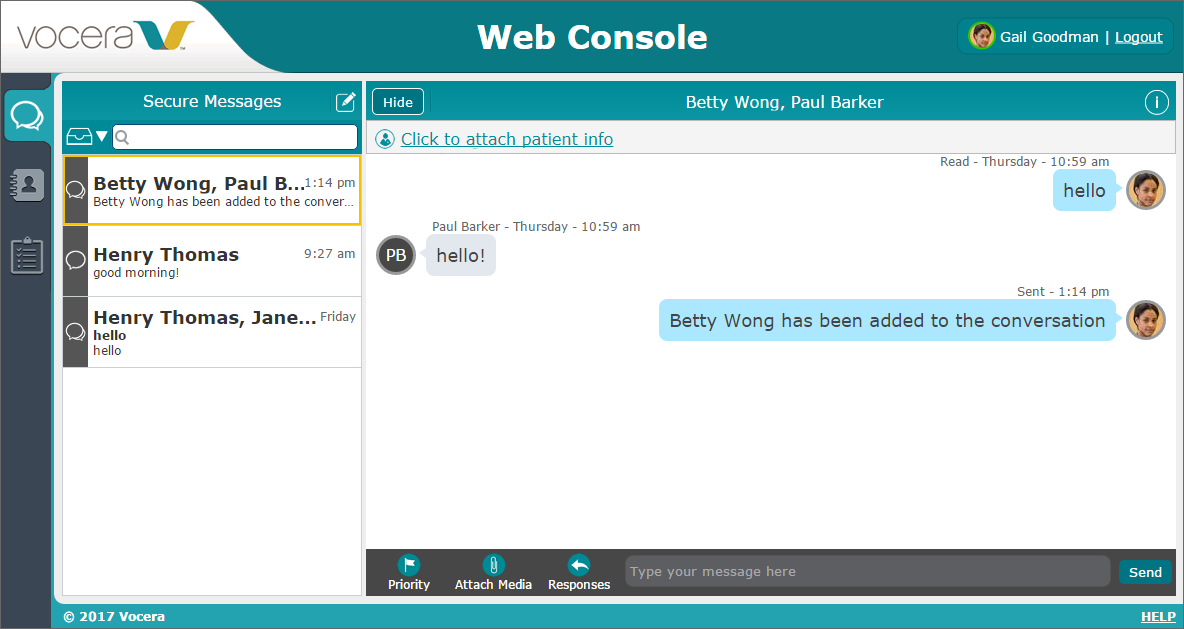Viewport: 1184px width, 629px height.
Task: Open the Secure Messages chat sidebar icon
Action: click(x=27, y=116)
